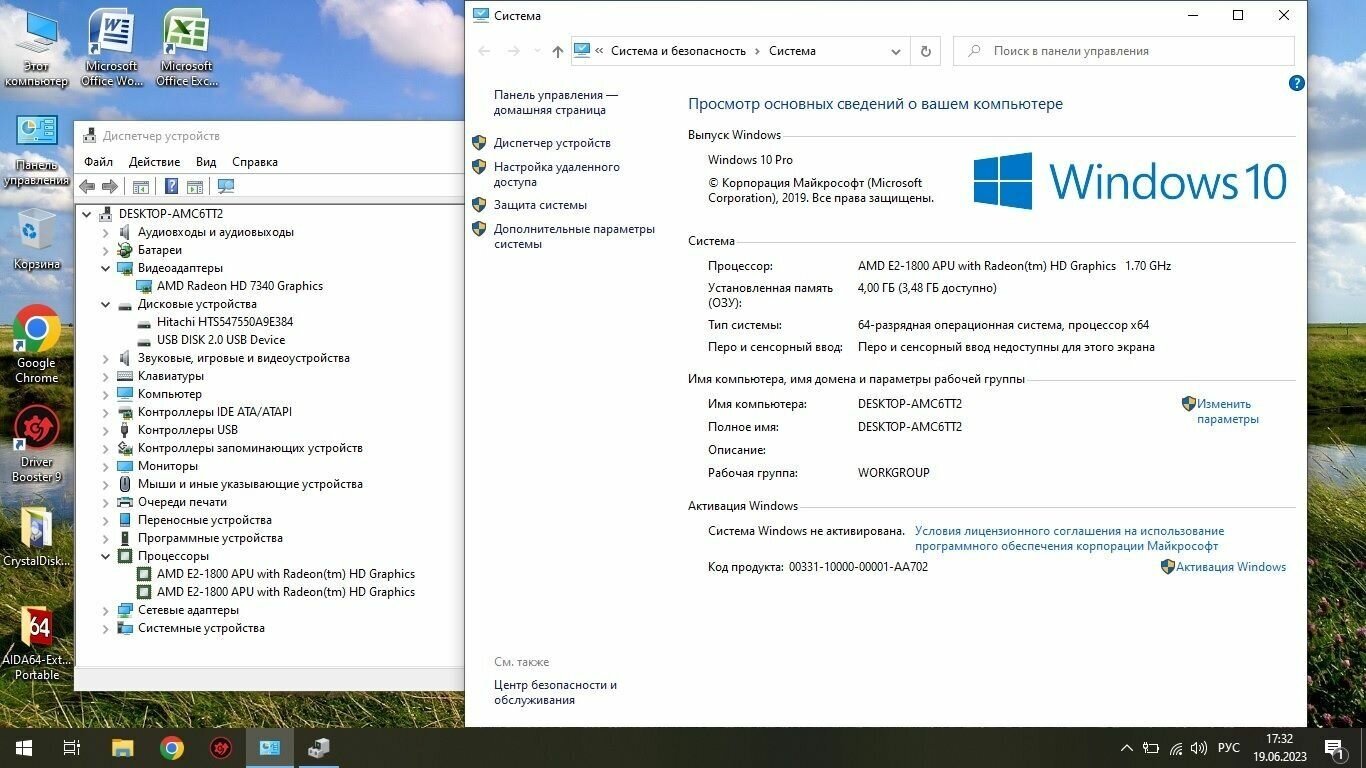Expand the Контроллеры USB node
The height and width of the screenshot is (768, 1366).
[106, 430]
